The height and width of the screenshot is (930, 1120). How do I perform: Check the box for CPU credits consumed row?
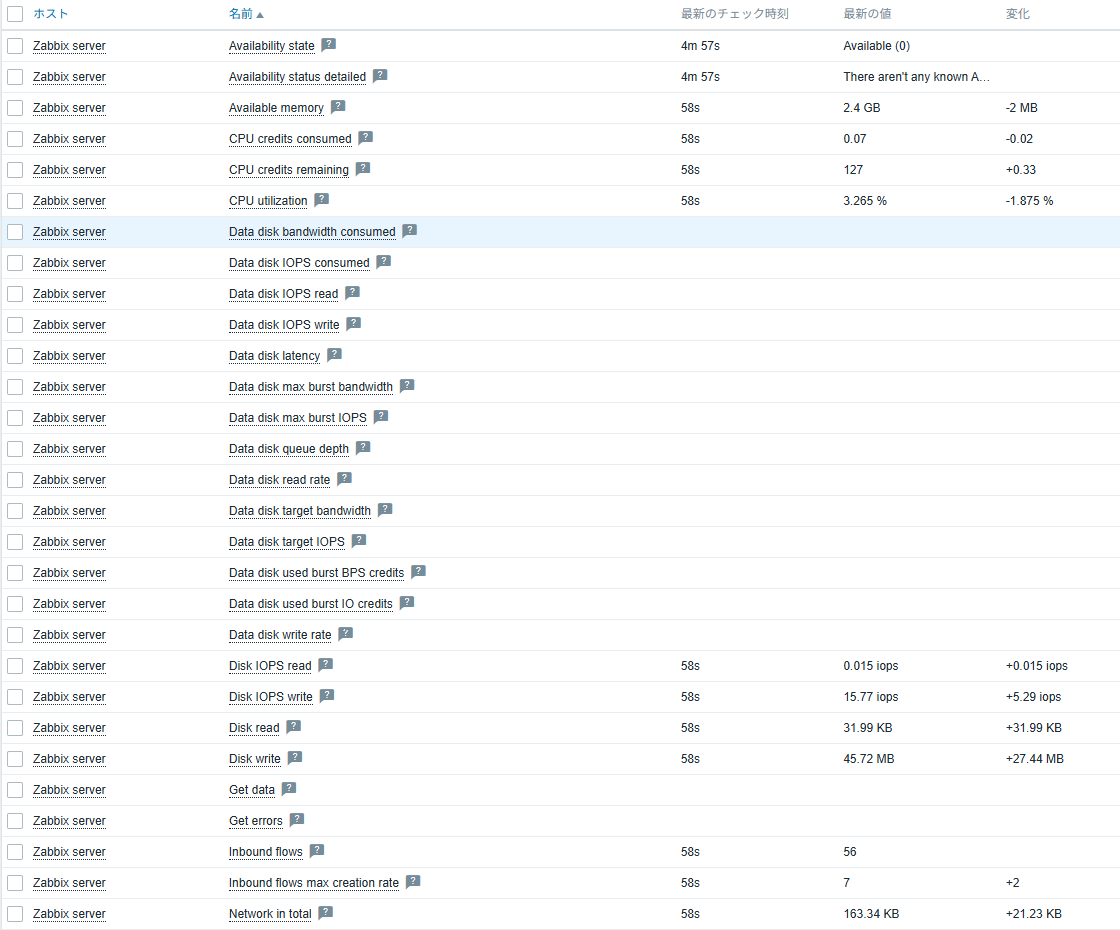coord(15,138)
